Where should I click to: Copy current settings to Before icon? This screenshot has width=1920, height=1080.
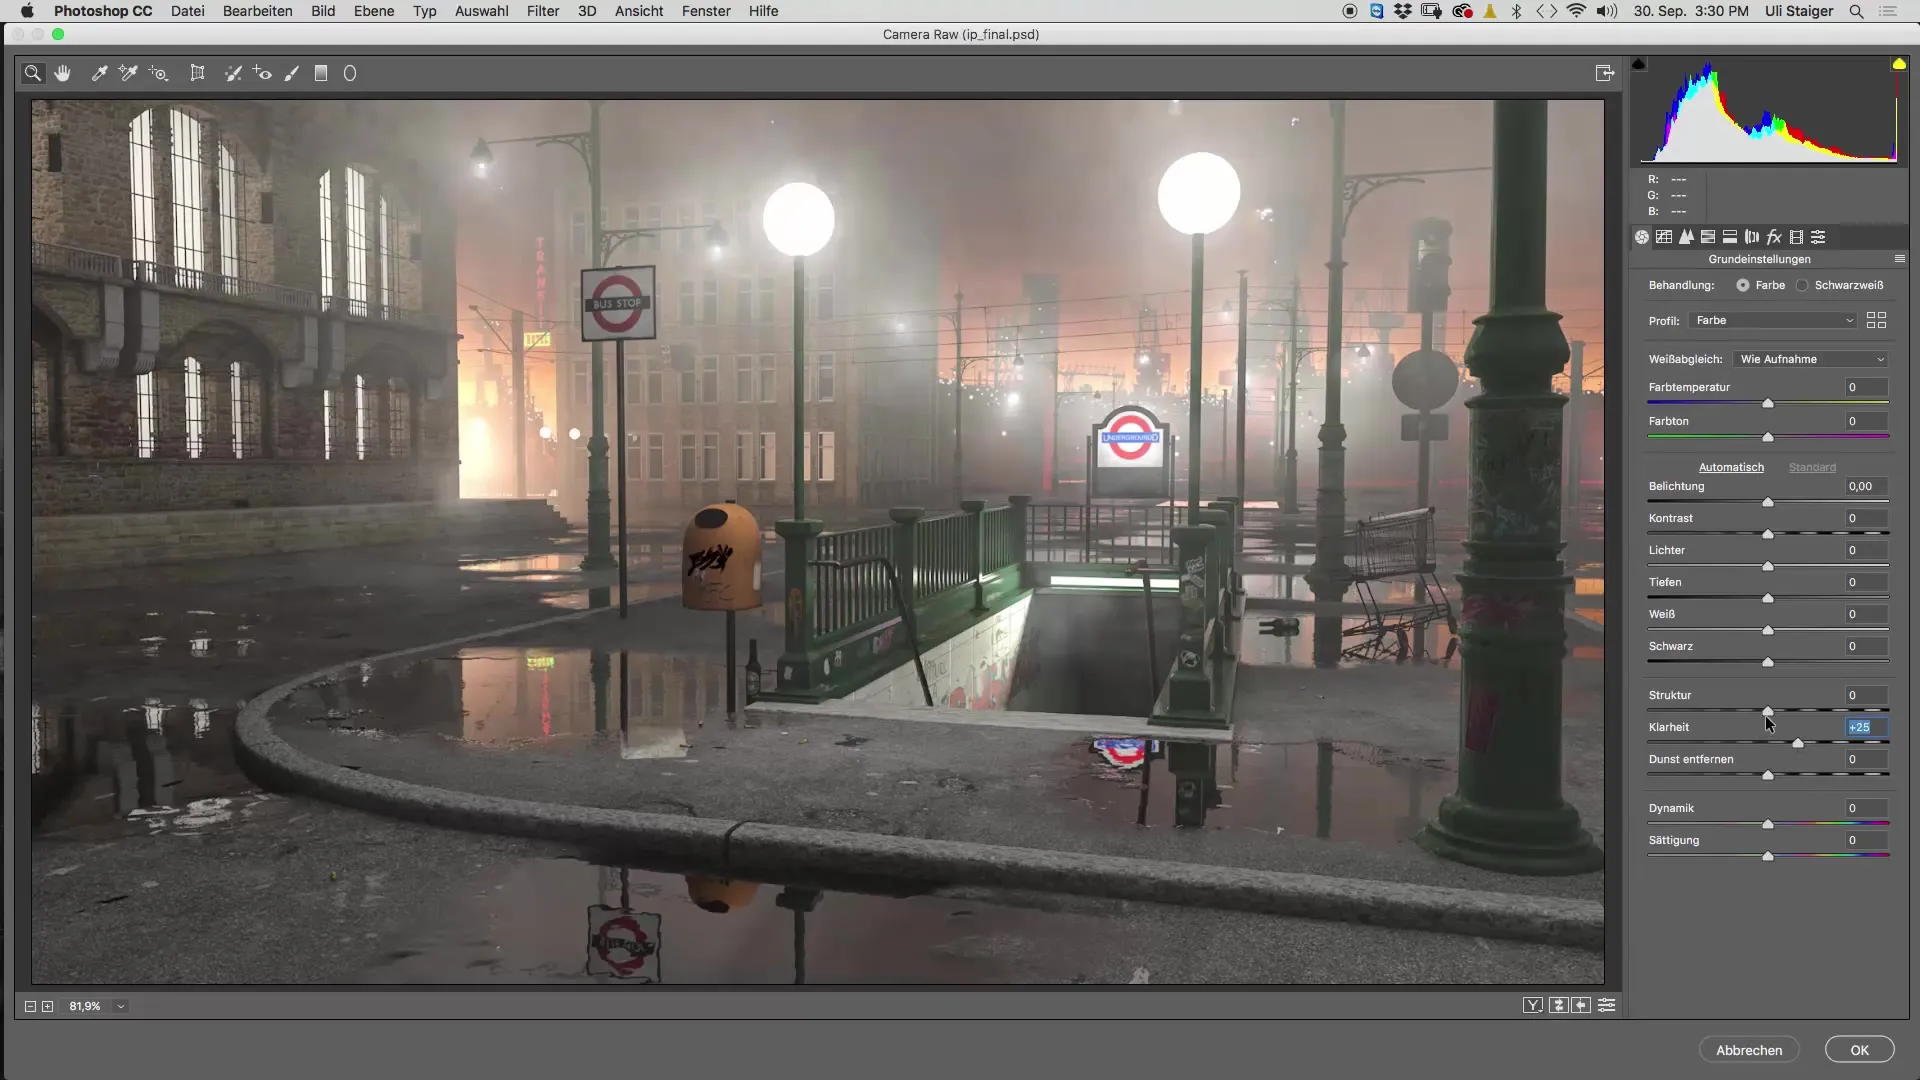click(x=1581, y=1006)
